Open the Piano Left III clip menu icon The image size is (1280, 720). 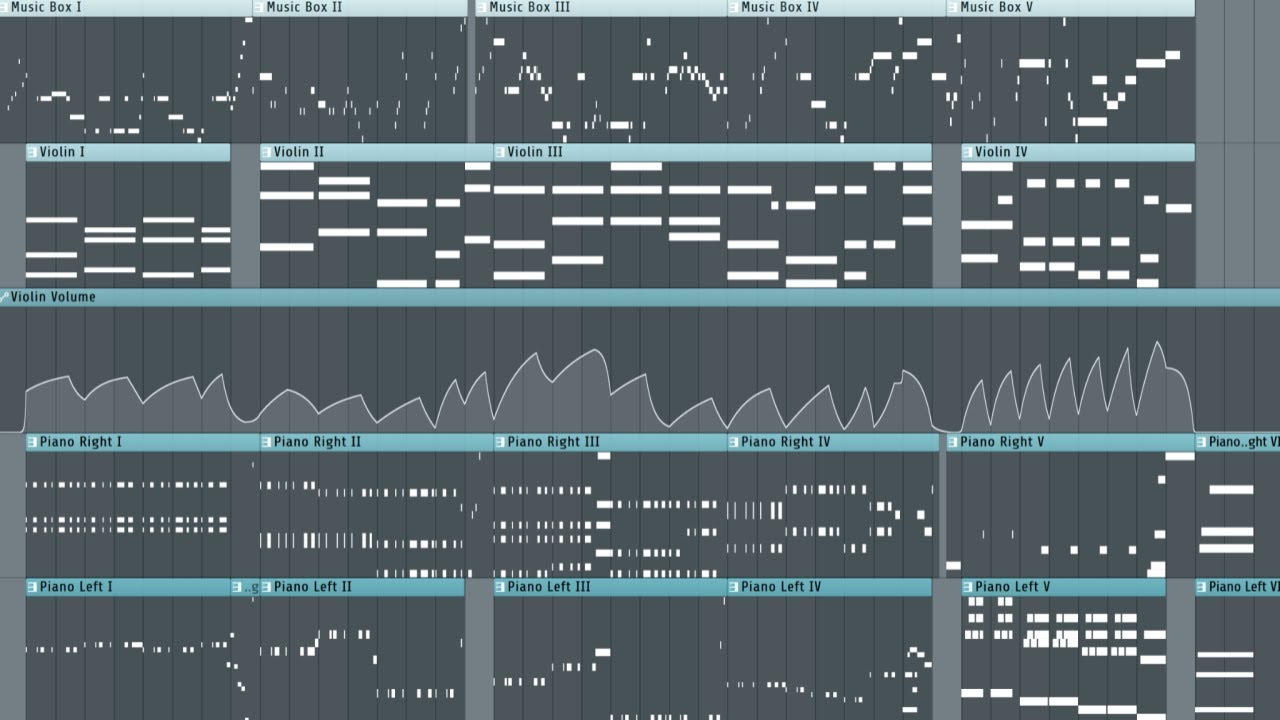click(x=499, y=587)
